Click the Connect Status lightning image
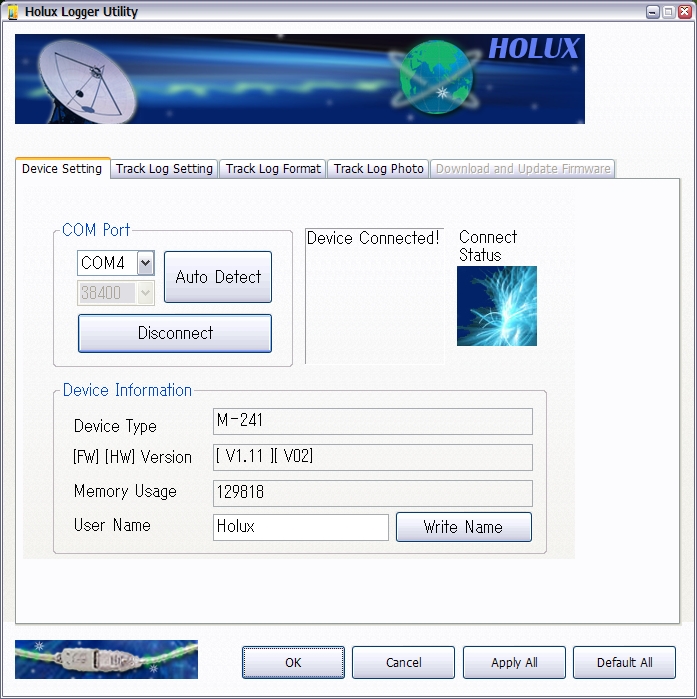 pos(497,306)
